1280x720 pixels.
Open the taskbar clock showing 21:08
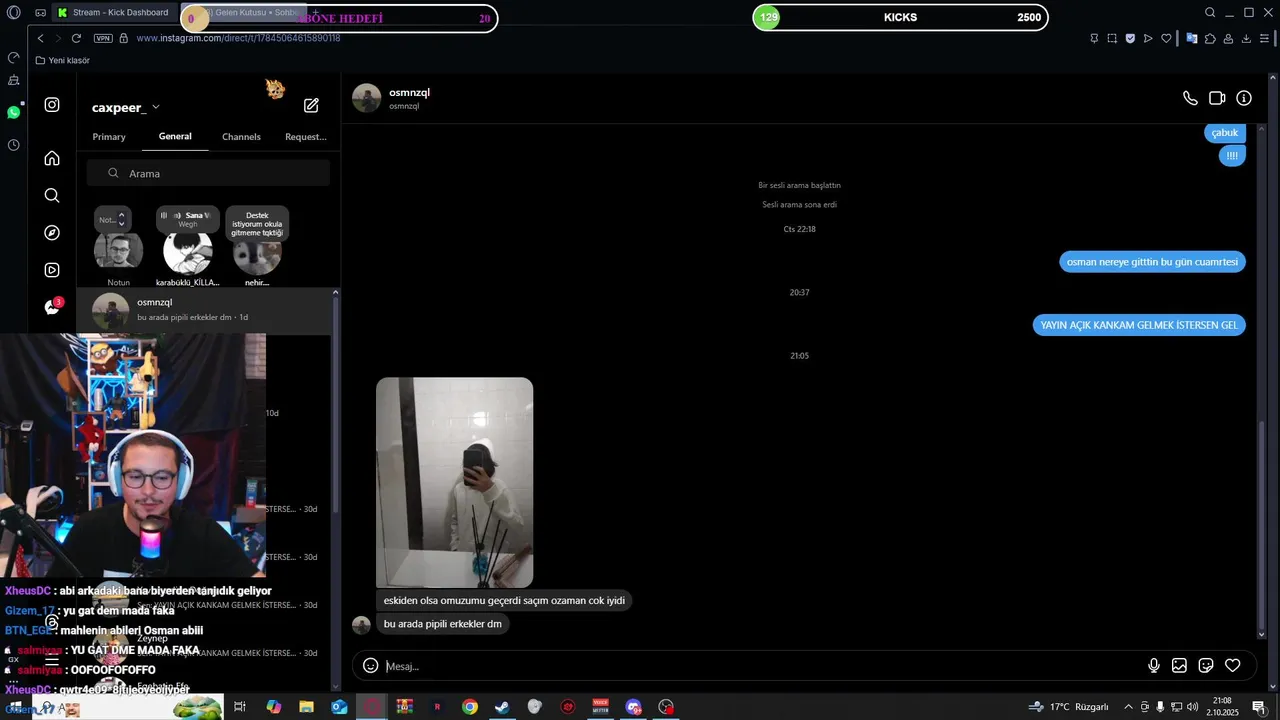tap(1222, 706)
